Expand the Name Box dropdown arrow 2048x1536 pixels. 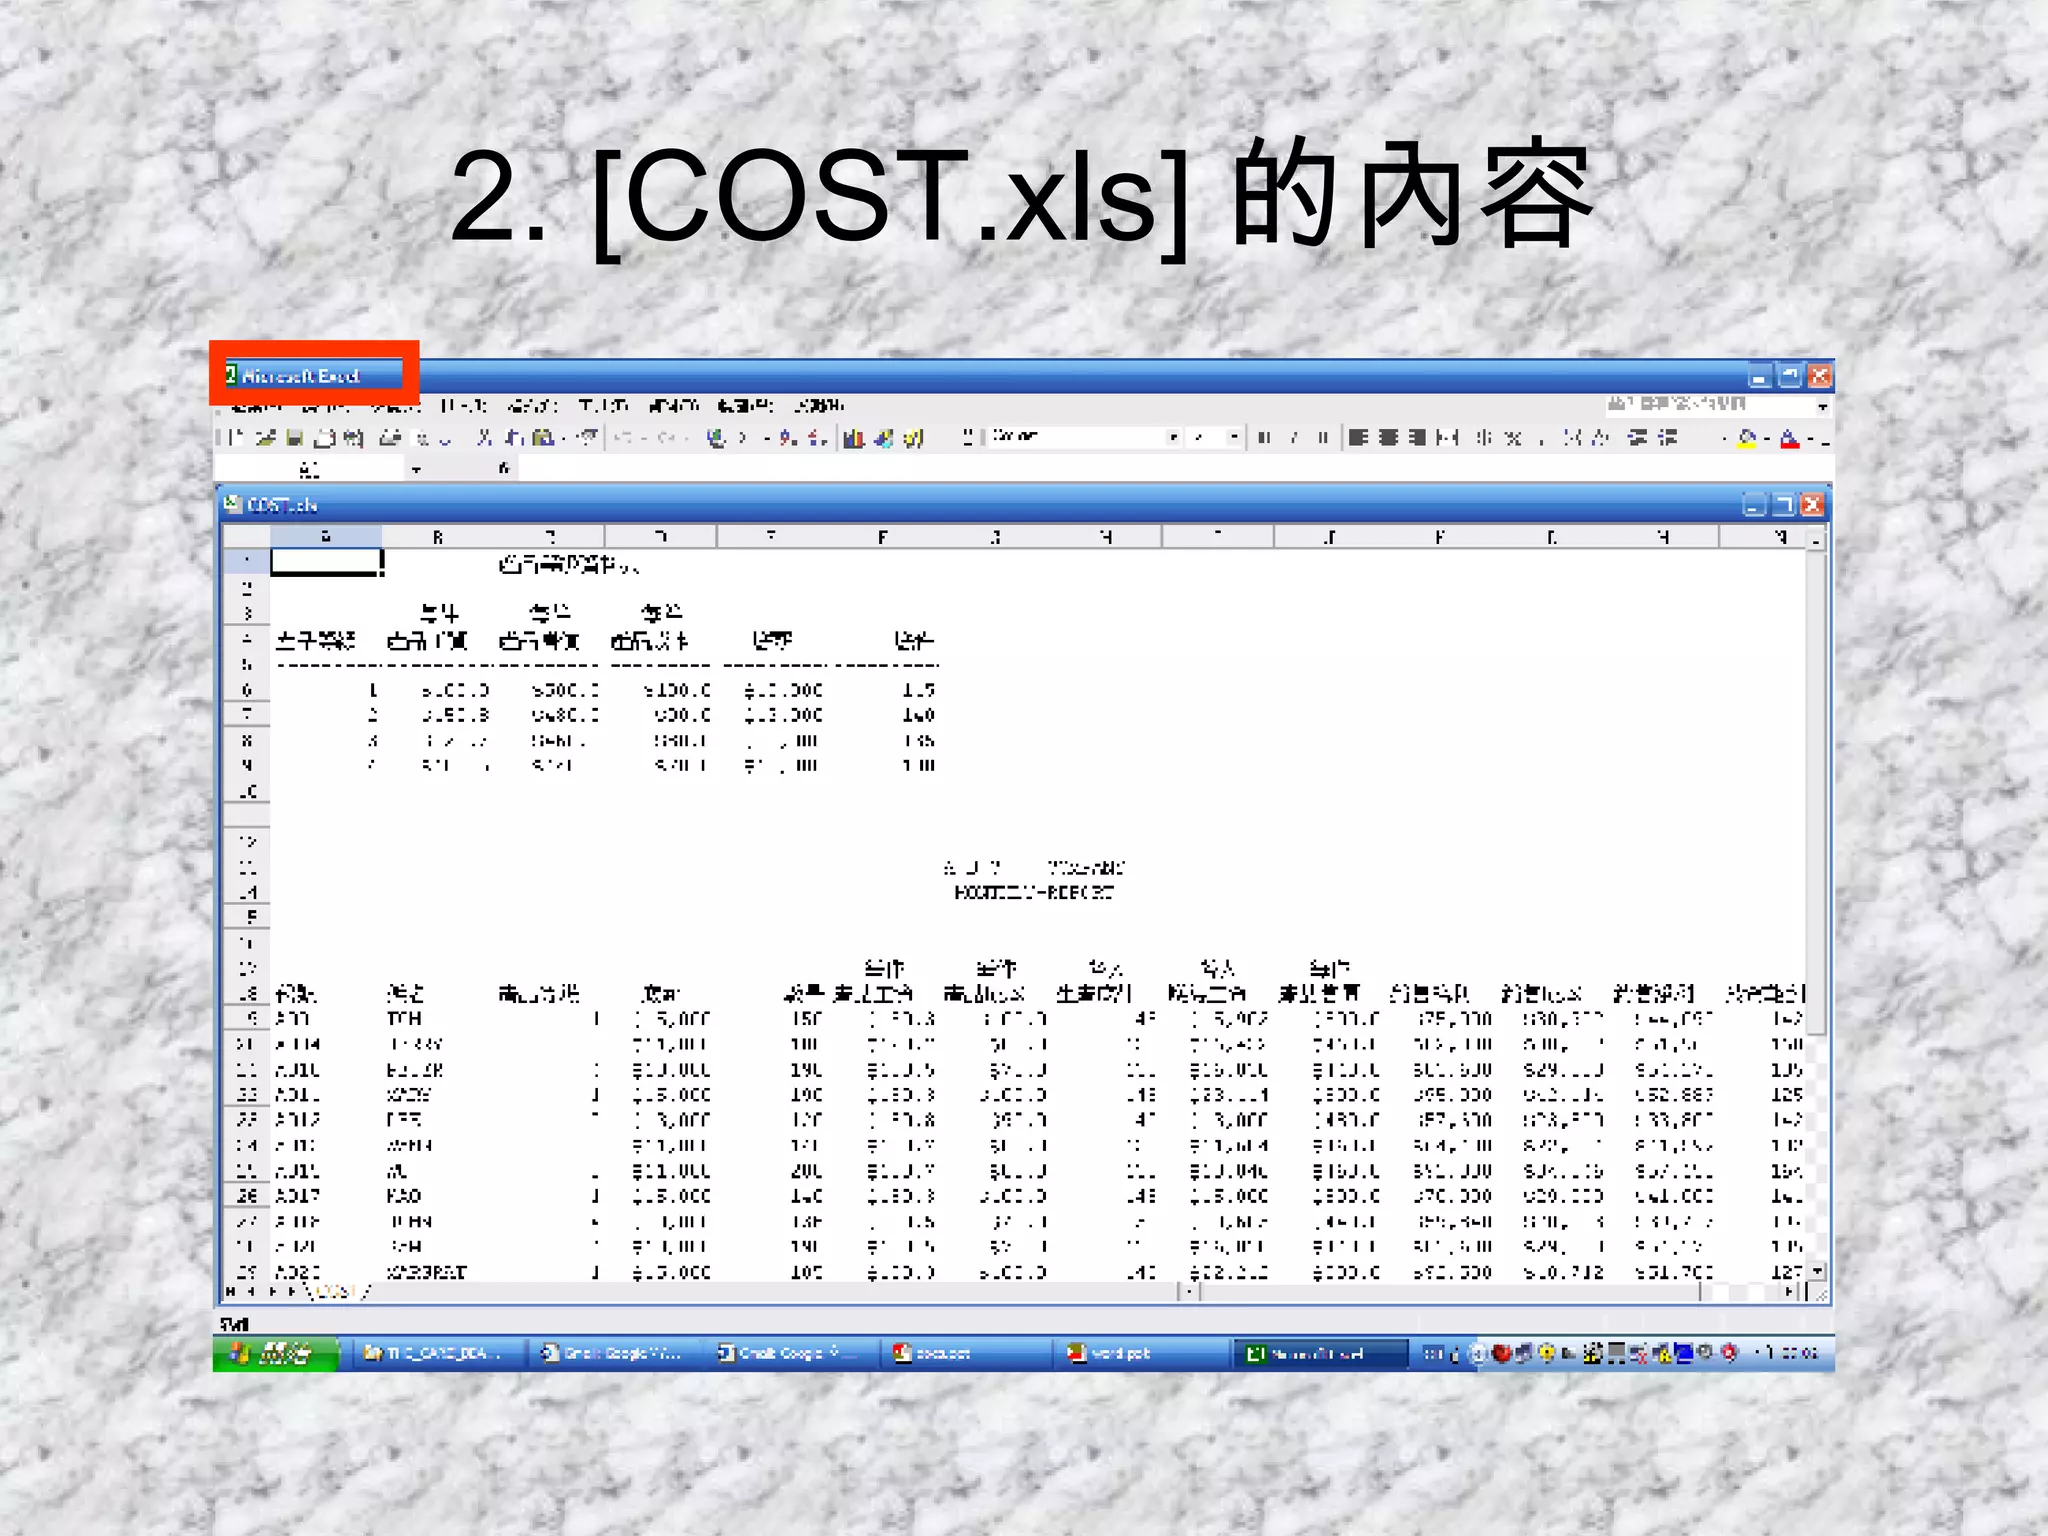[417, 469]
